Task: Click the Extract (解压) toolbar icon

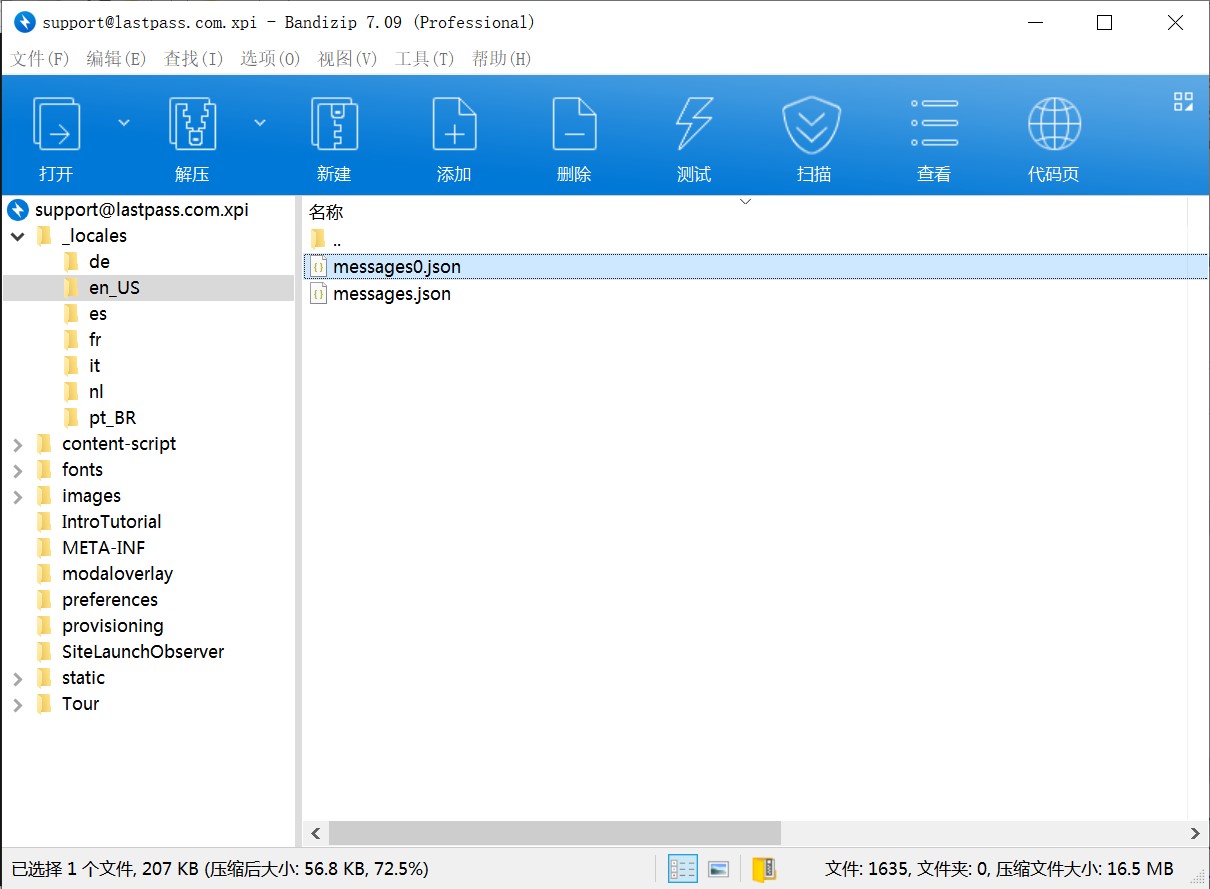Action: (193, 123)
